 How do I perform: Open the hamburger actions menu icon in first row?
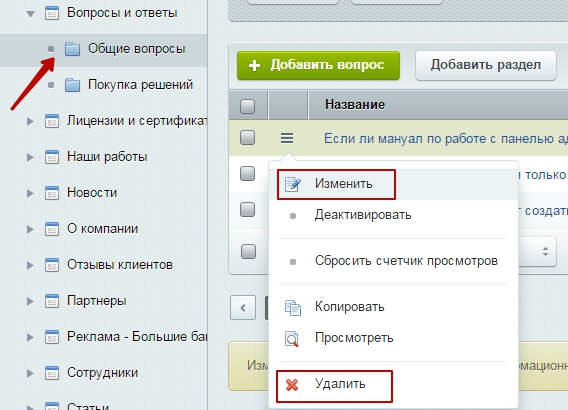pos(287,138)
